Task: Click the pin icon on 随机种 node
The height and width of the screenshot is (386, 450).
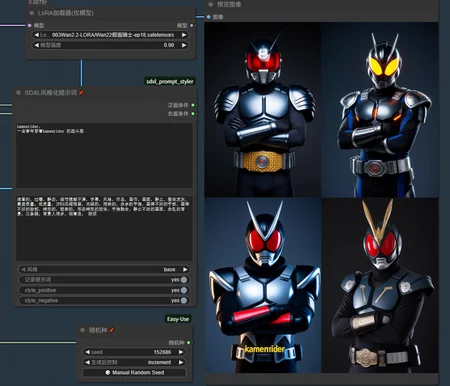Action: click(x=111, y=330)
